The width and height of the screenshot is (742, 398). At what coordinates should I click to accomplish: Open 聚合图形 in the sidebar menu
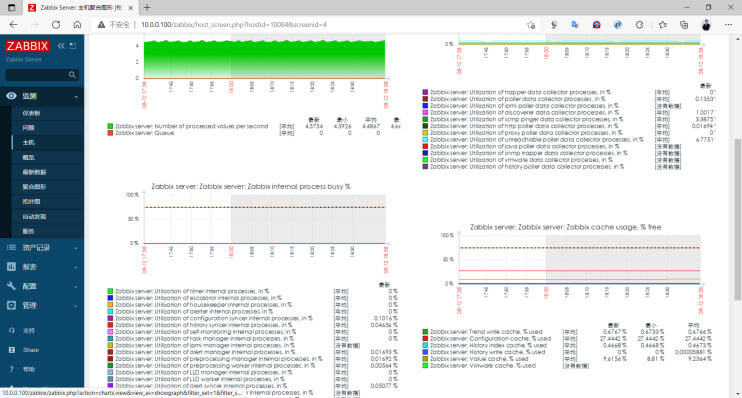[34, 187]
